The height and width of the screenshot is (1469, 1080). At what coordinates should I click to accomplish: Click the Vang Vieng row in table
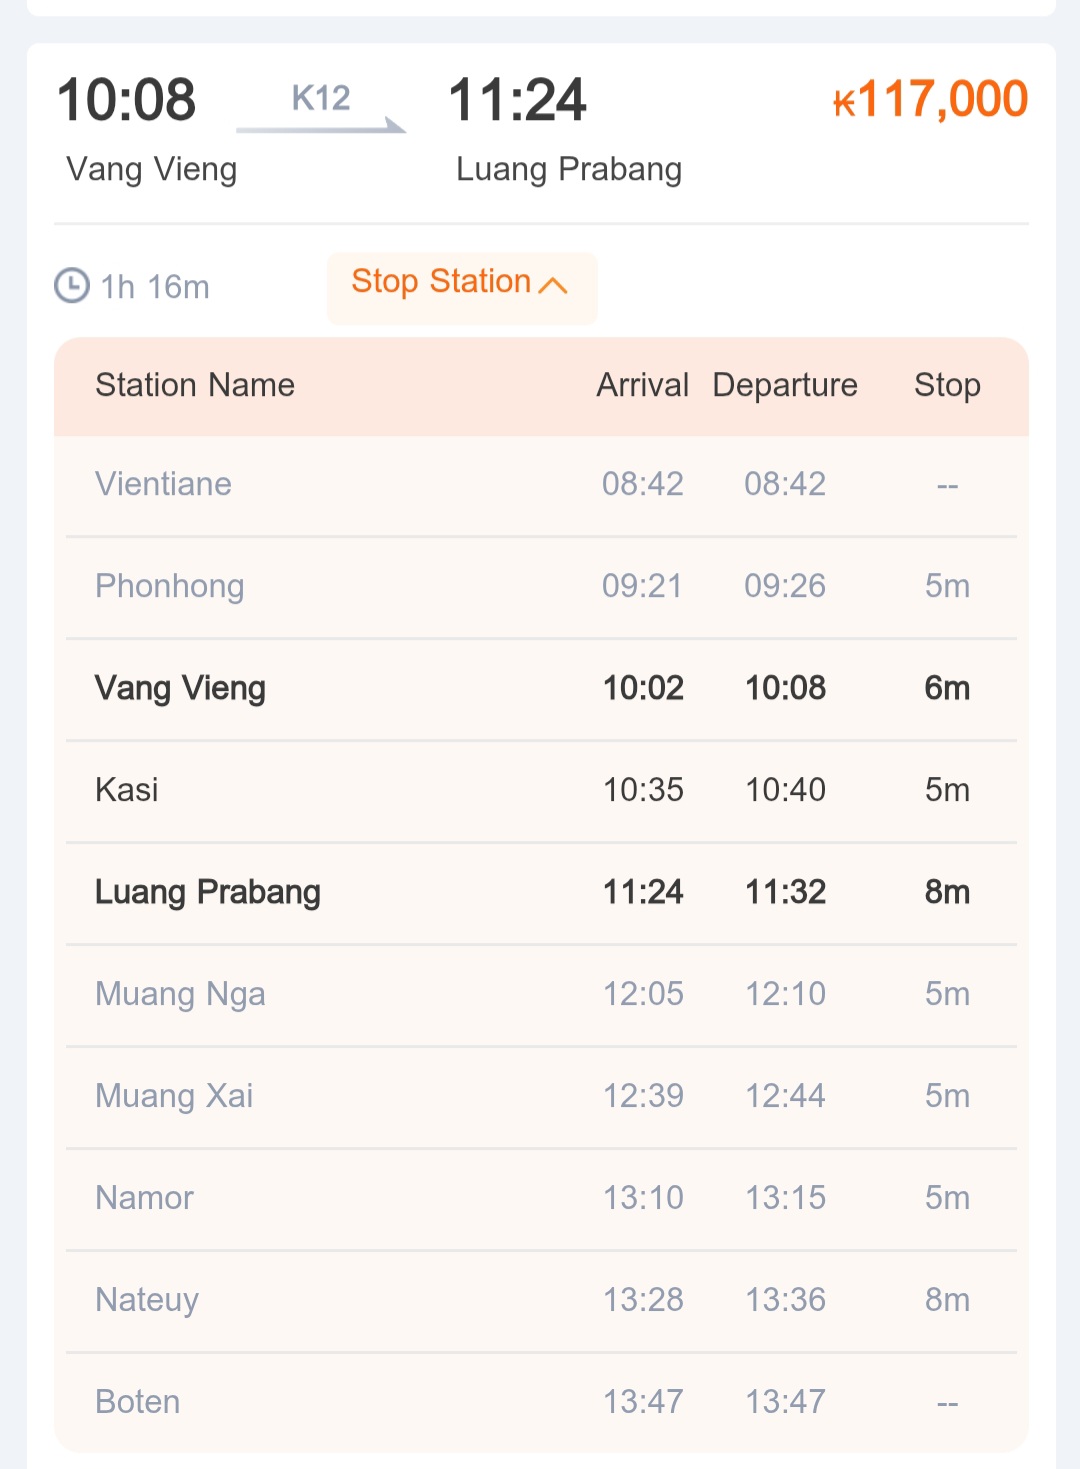tap(541, 689)
